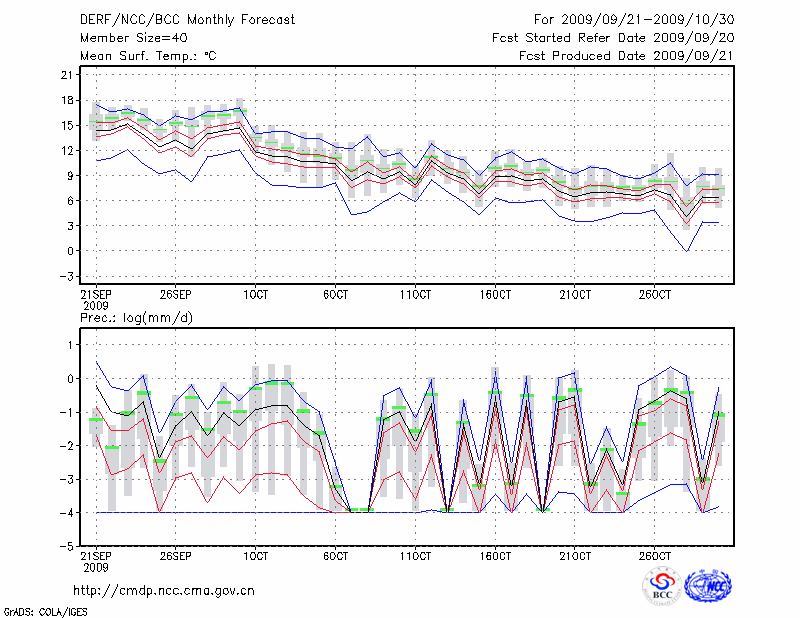Click the Member Size=40 label
This screenshot has width=800, height=618.
point(127,38)
